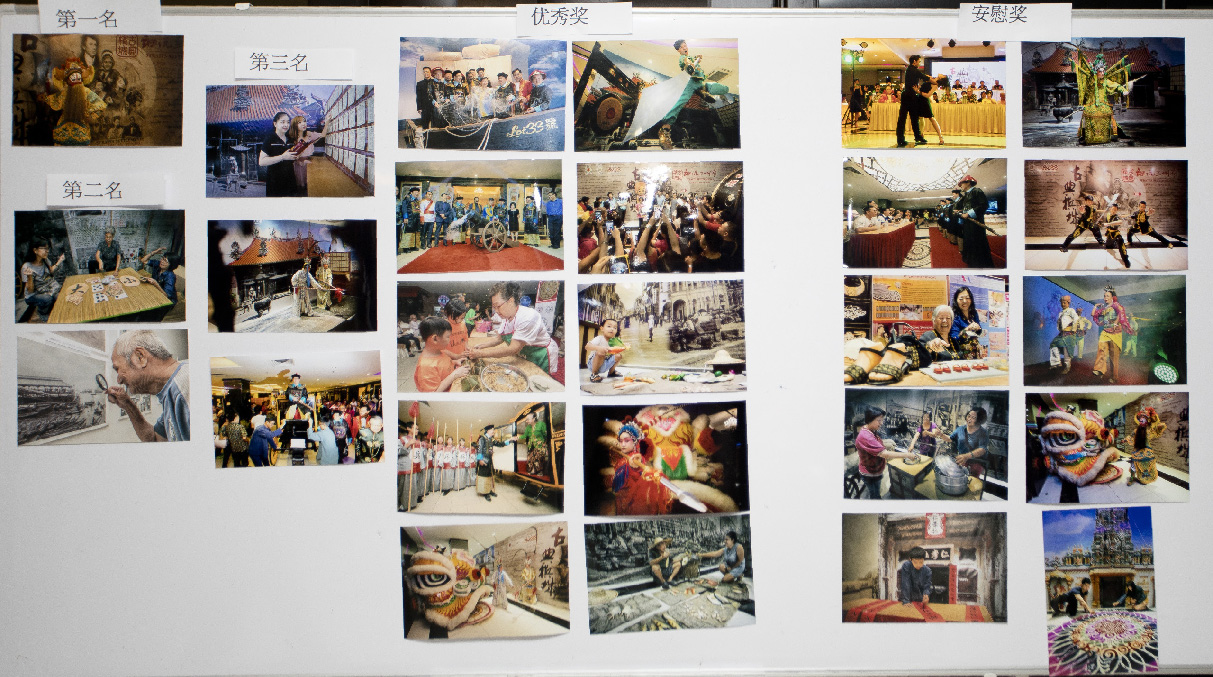
Task: Select the 第三名 opera performers at temple photo
Action: point(292,276)
